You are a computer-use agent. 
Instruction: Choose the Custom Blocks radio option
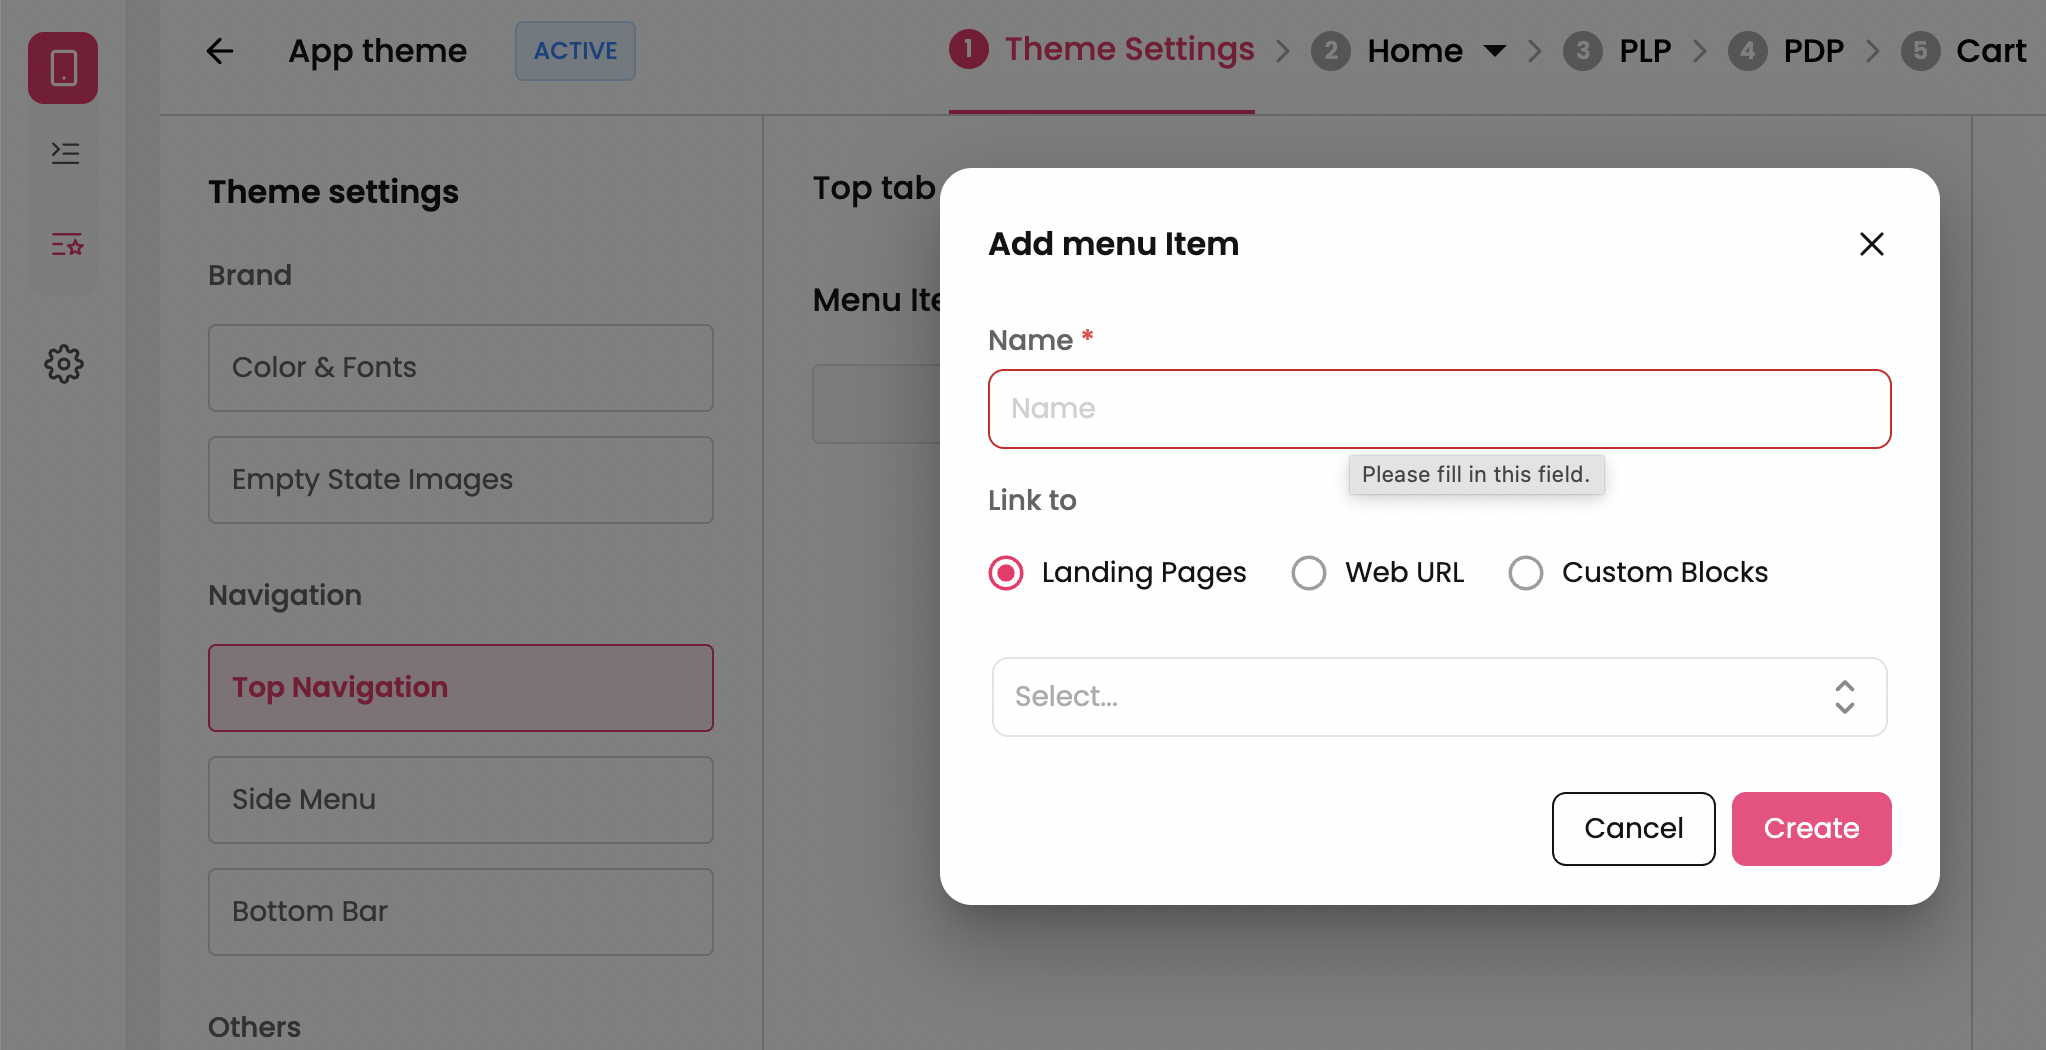pos(1526,573)
